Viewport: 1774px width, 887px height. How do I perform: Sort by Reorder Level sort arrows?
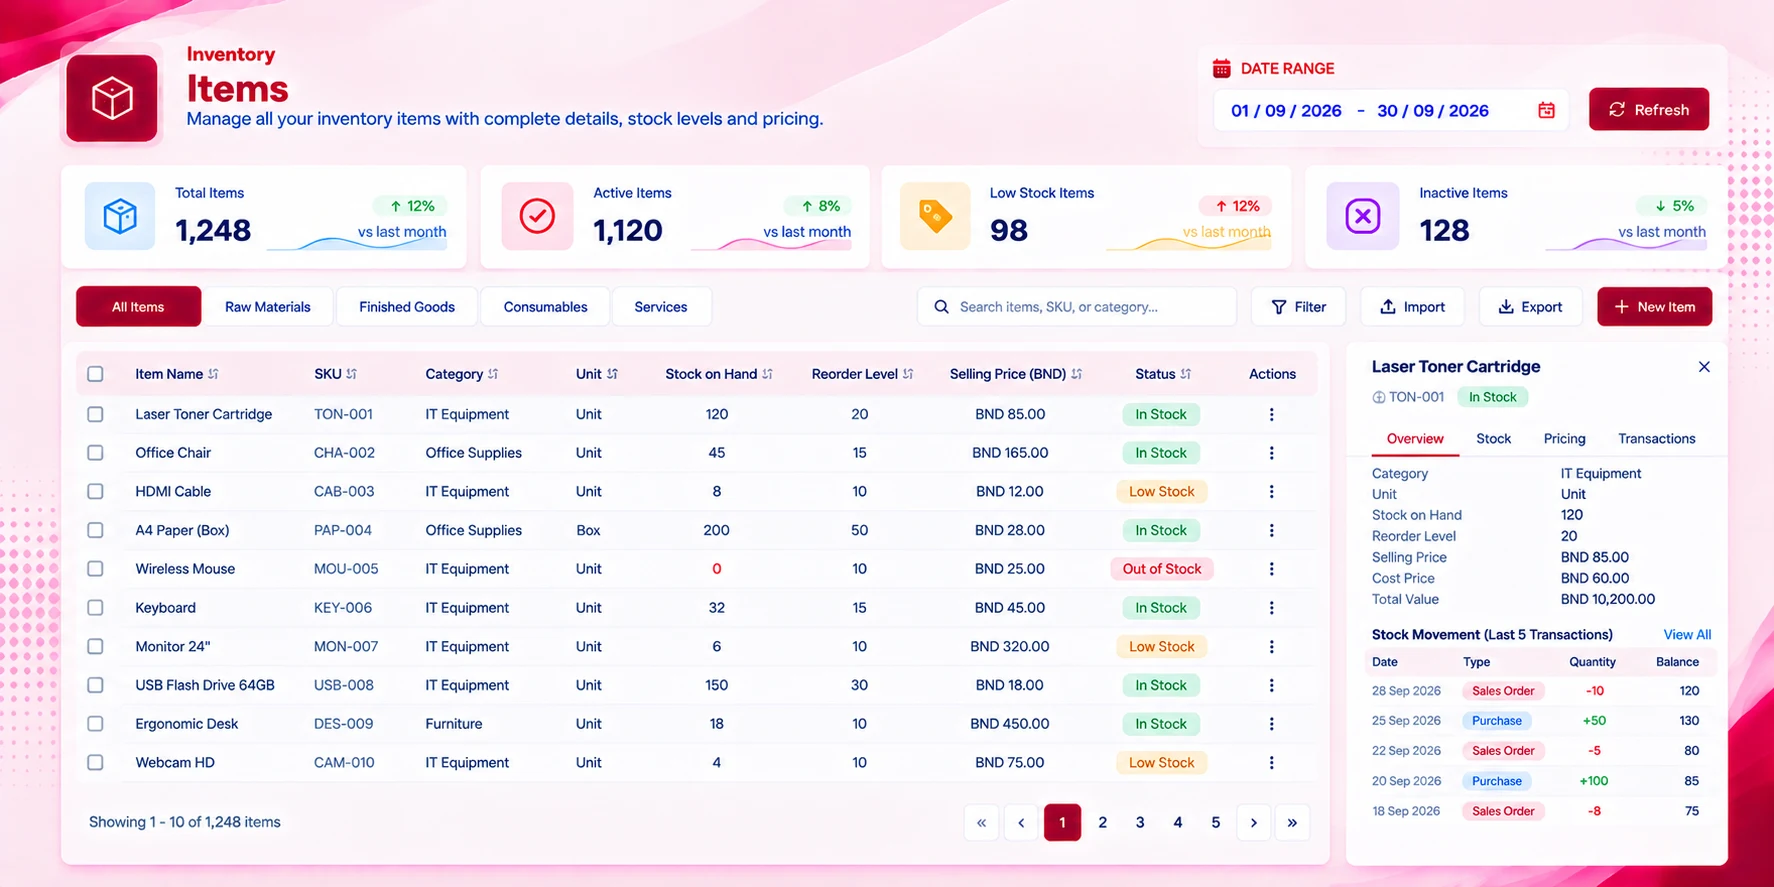coord(908,374)
